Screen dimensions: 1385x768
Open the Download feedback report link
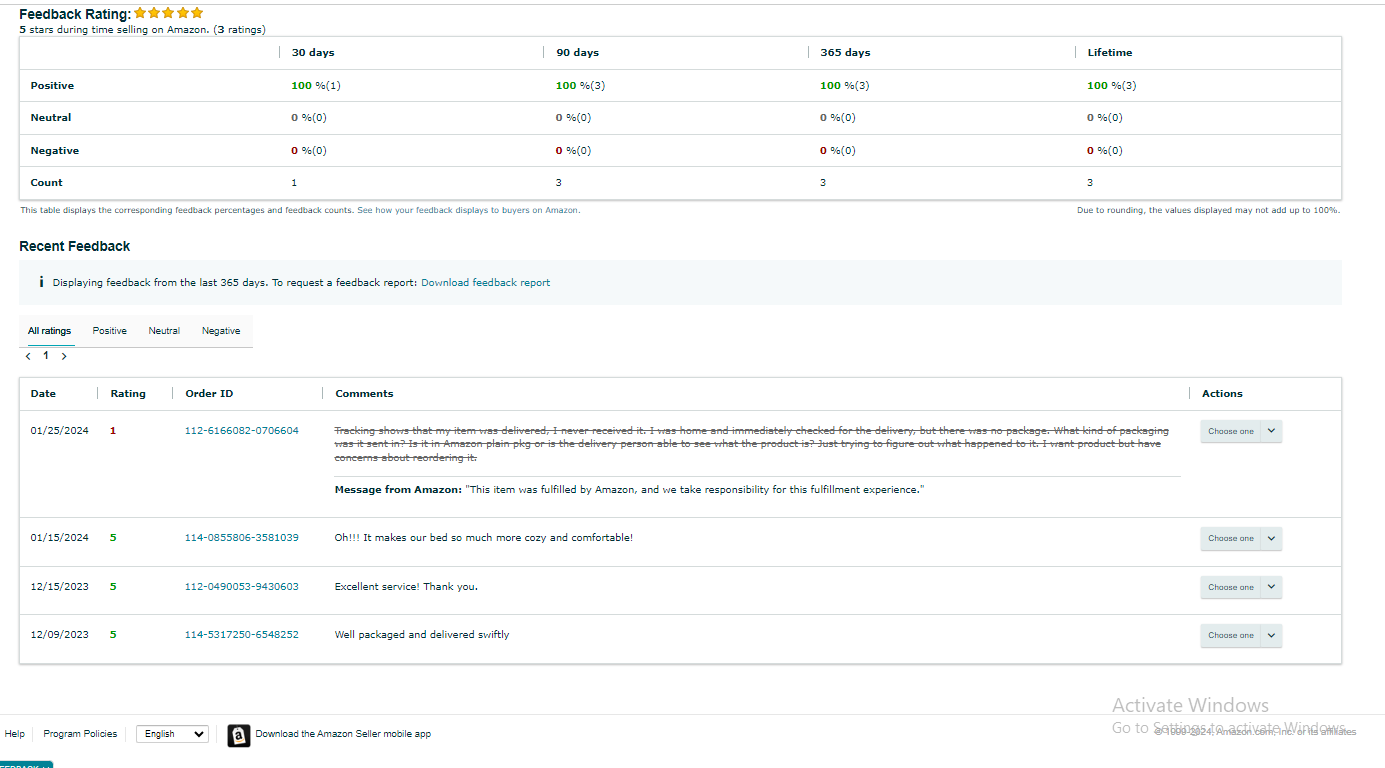485,283
